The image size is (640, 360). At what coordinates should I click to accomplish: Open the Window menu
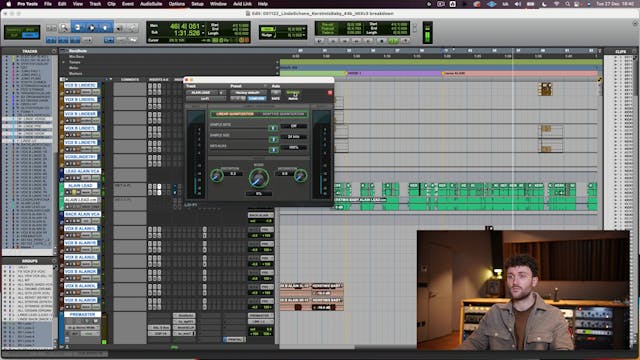(x=218, y=4)
